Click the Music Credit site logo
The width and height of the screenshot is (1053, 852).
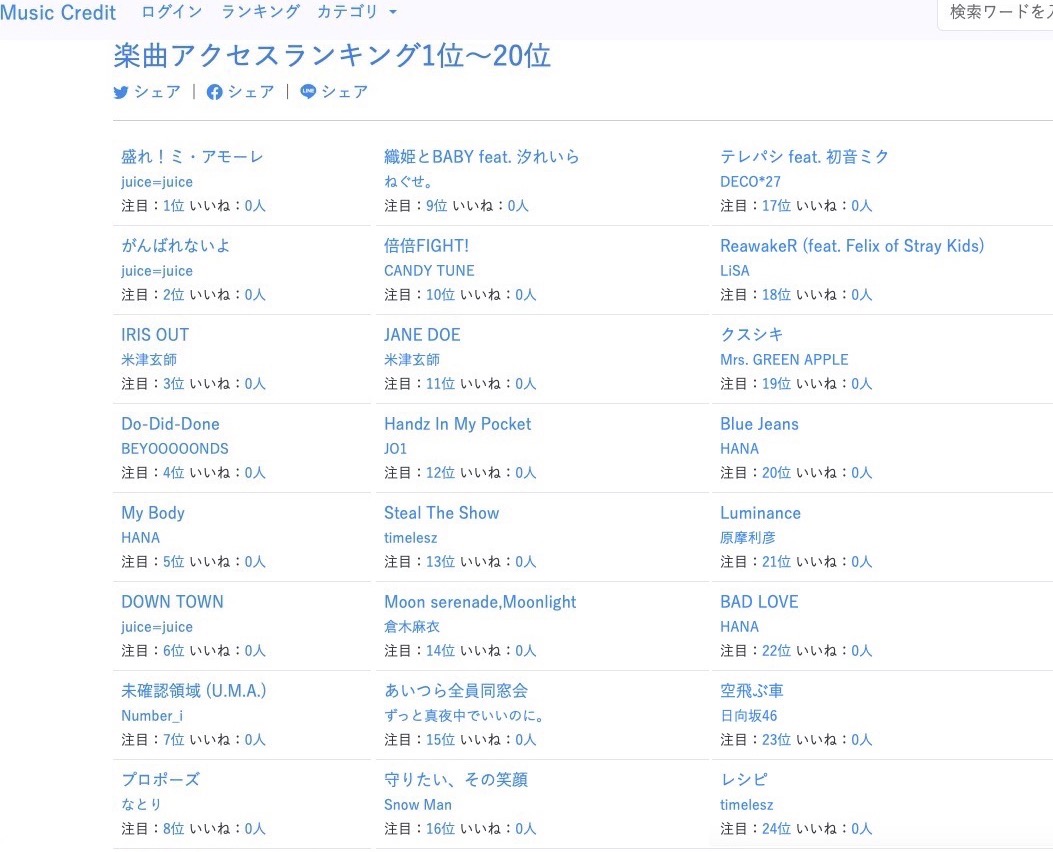[x=58, y=13]
